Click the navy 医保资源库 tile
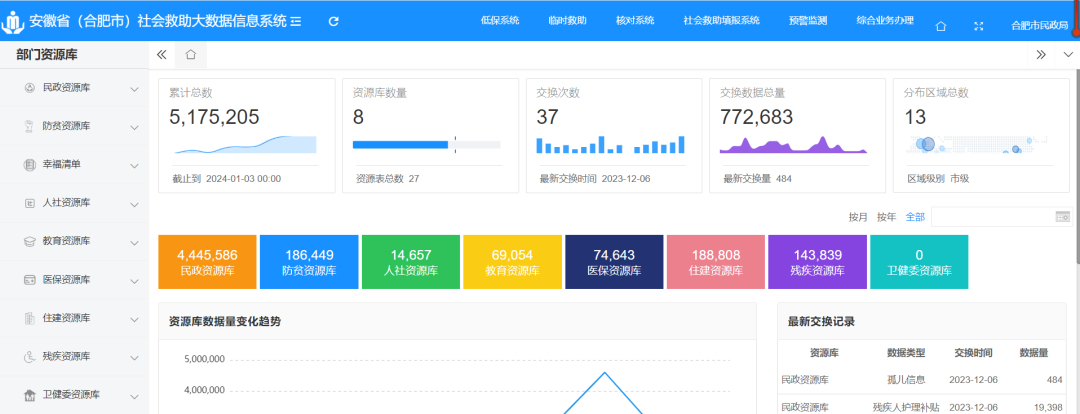 [614, 262]
